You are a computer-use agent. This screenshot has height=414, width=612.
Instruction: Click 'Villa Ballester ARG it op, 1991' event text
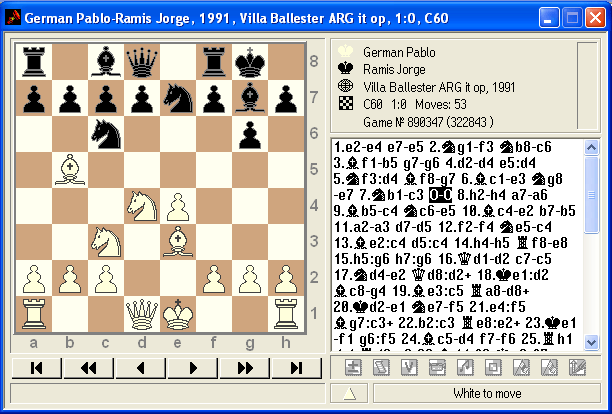coord(439,87)
